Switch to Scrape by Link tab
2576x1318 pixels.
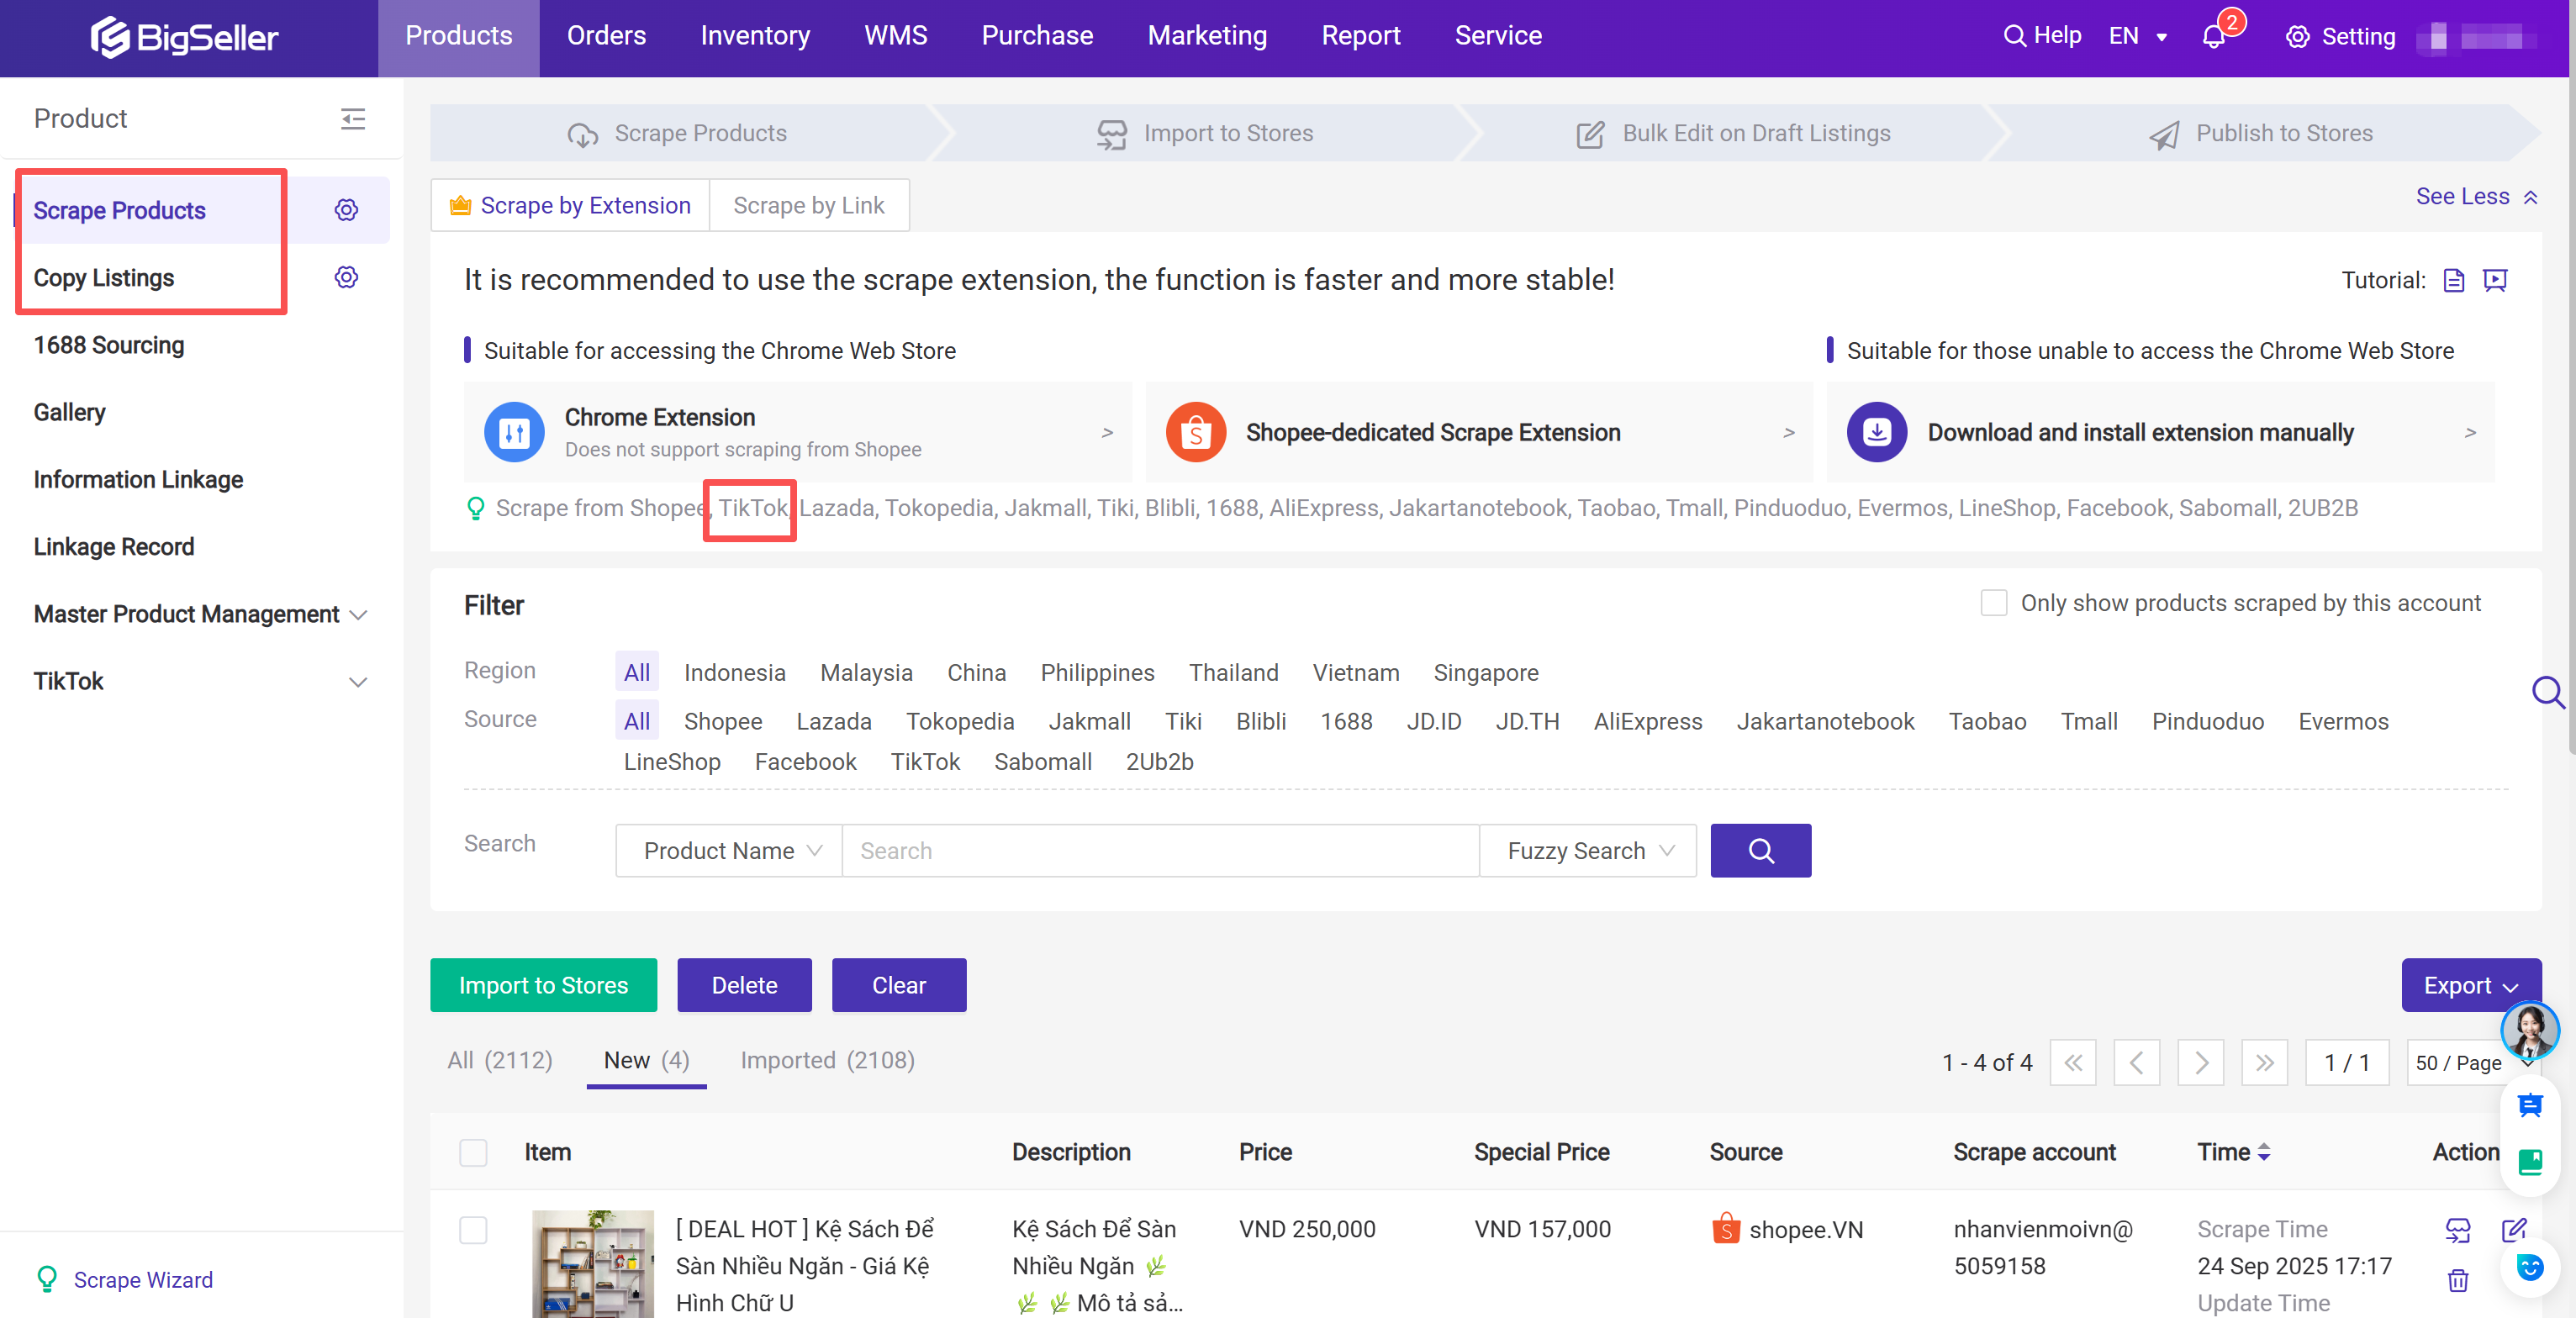pos(808,205)
